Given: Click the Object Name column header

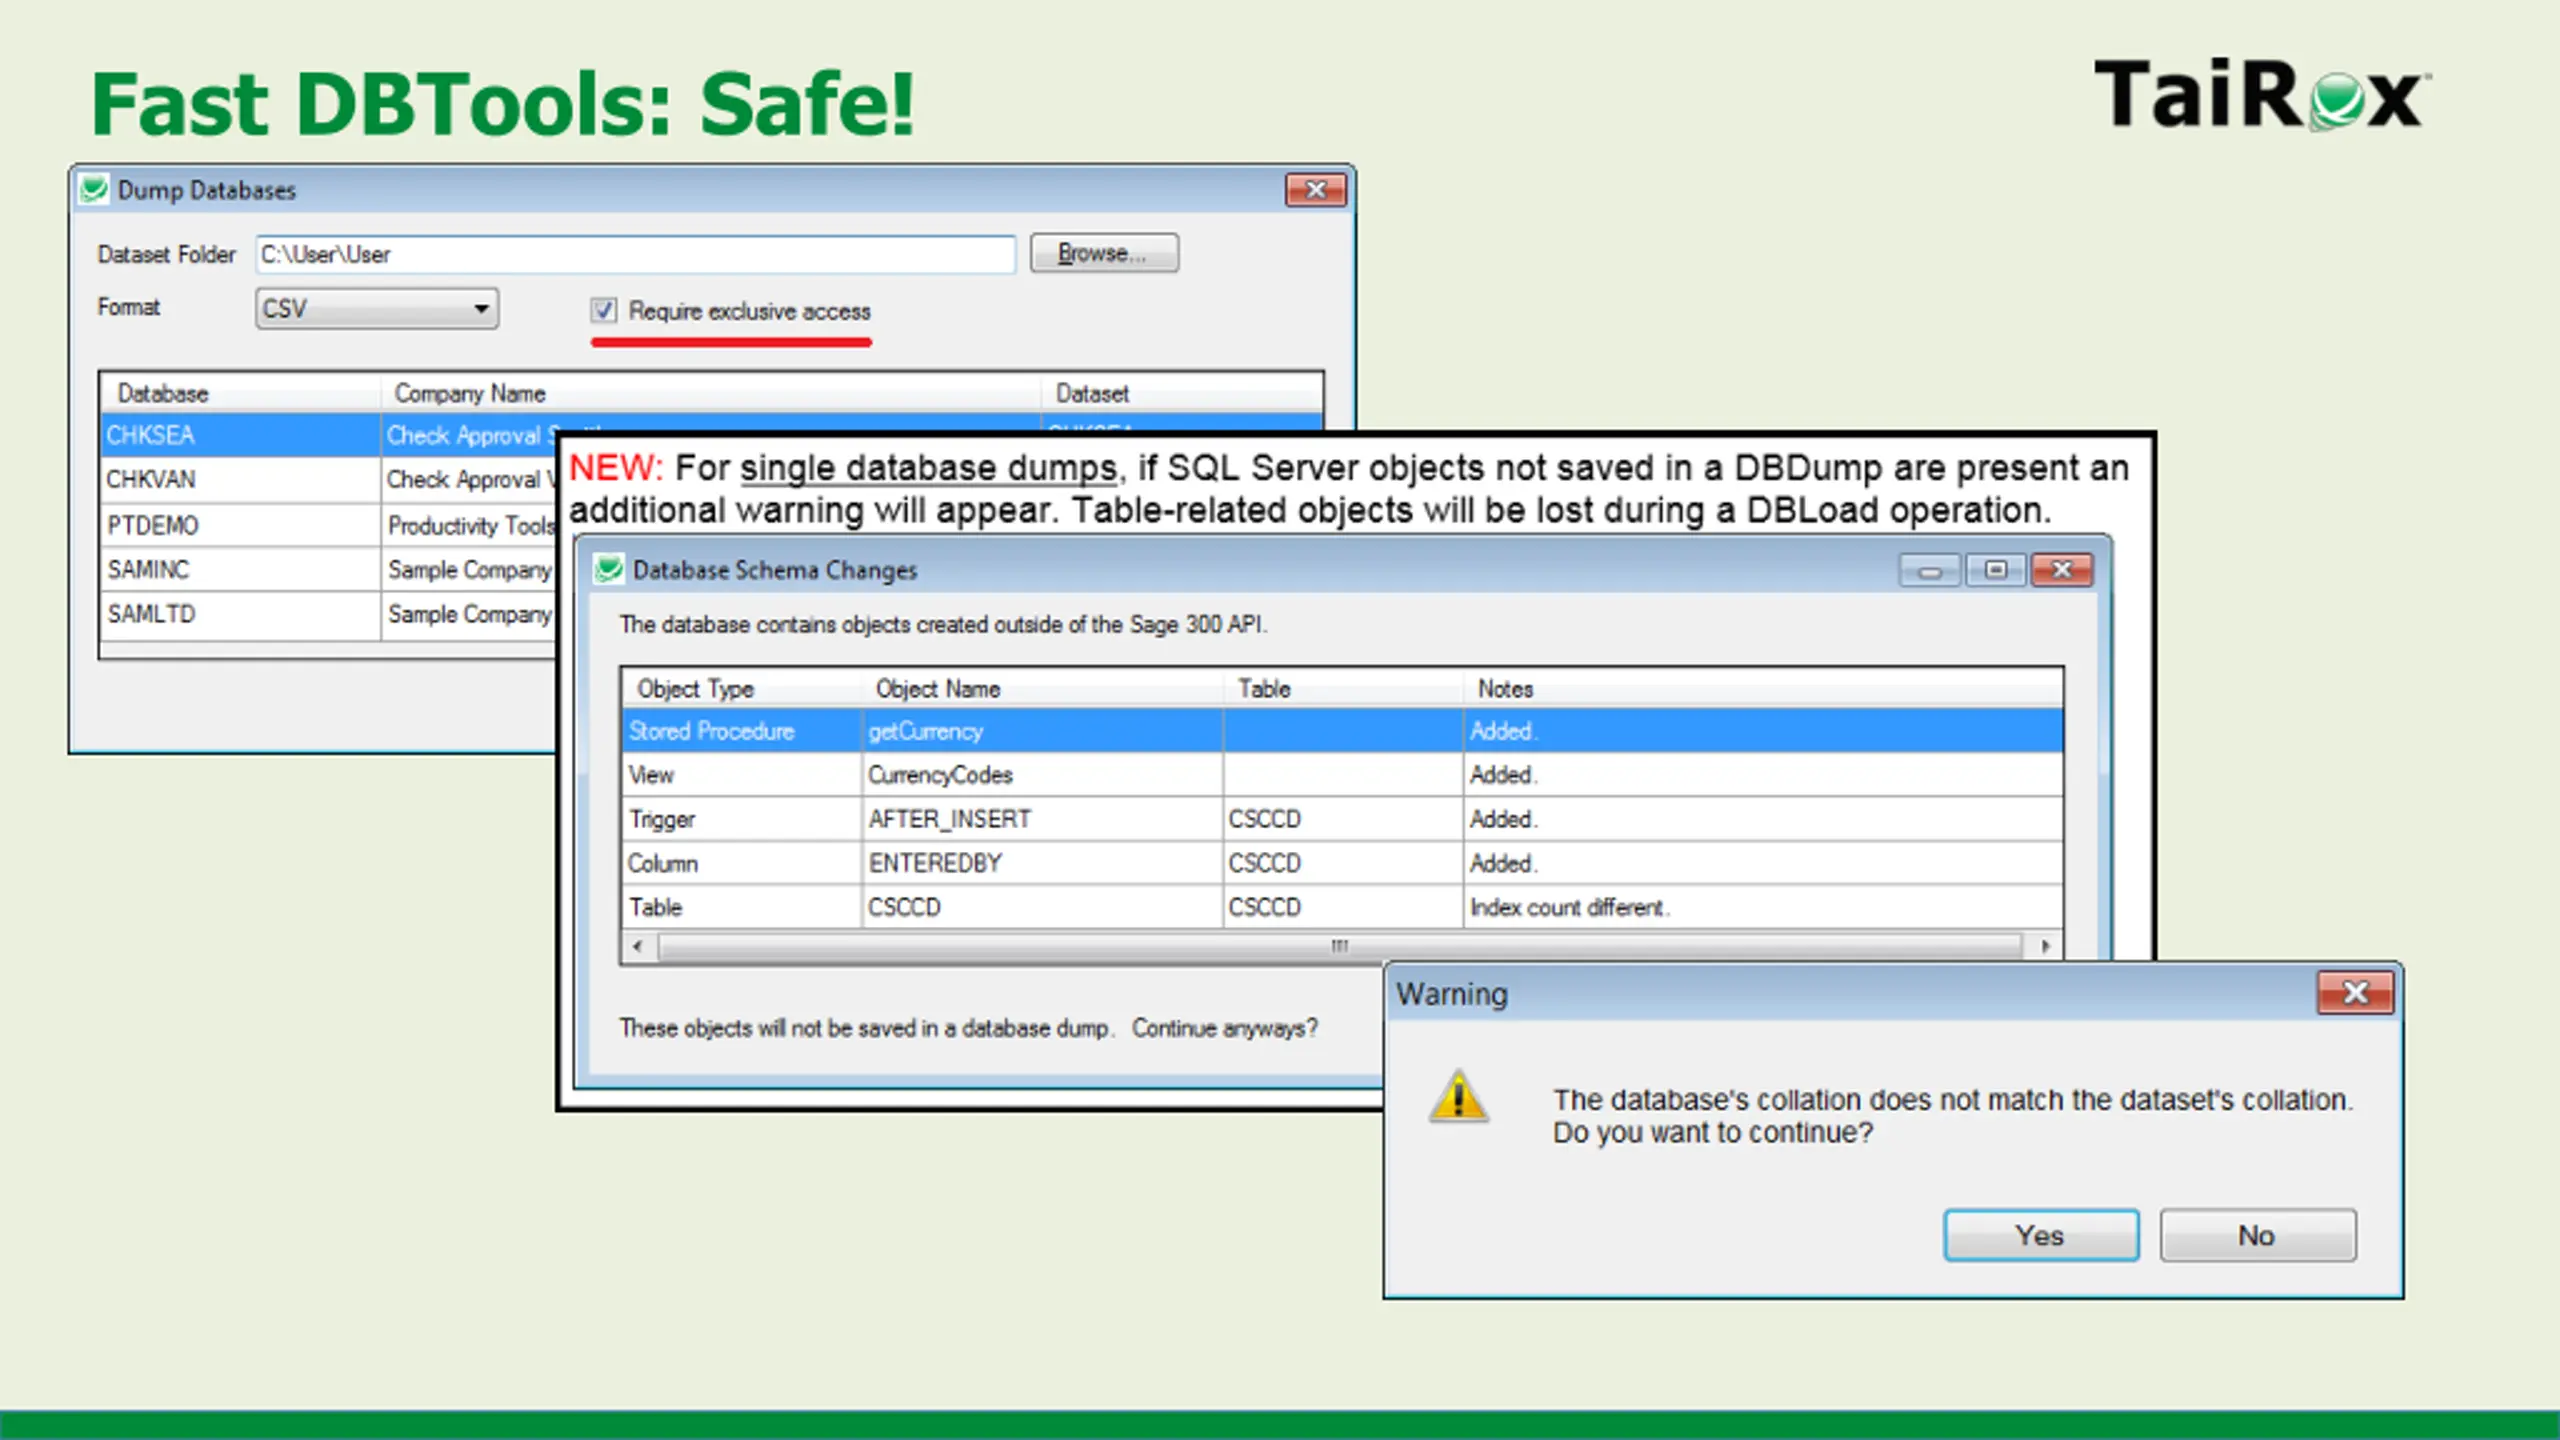Looking at the screenshot, I should [x=1043, y=689].
